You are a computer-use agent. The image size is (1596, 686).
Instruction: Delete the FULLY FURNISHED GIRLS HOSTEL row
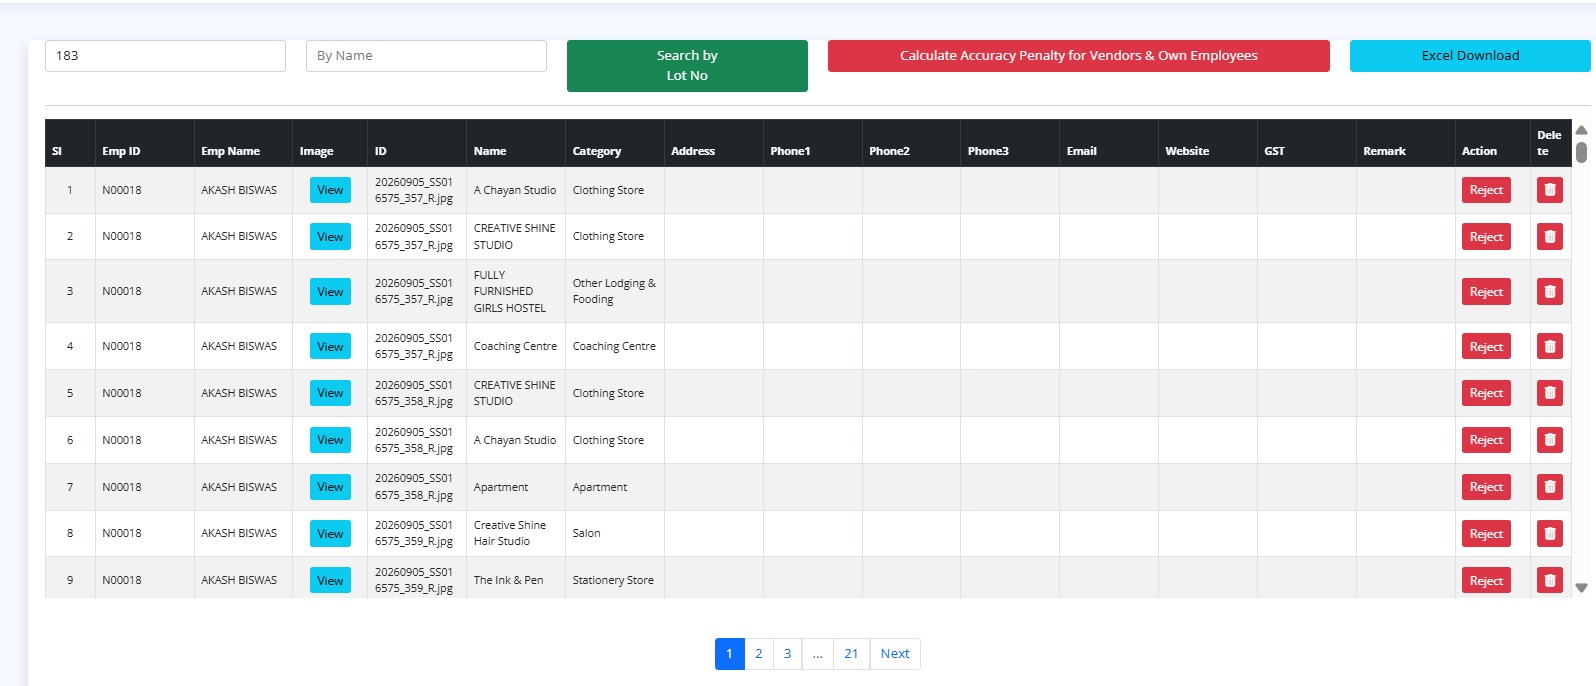click(1549, 292)
